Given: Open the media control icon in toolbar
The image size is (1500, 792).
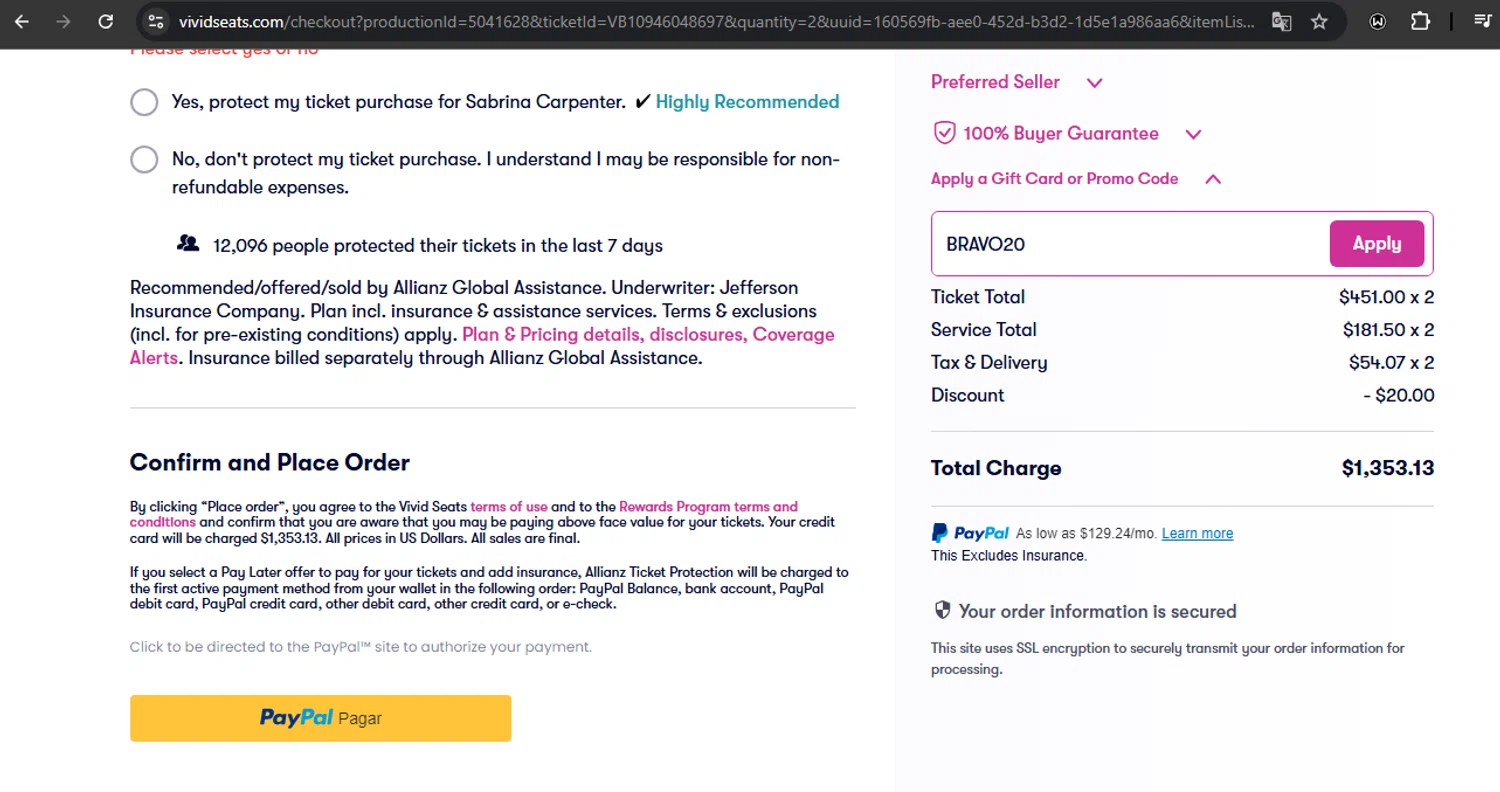Looking at the screenshot, I should 1483,21.
